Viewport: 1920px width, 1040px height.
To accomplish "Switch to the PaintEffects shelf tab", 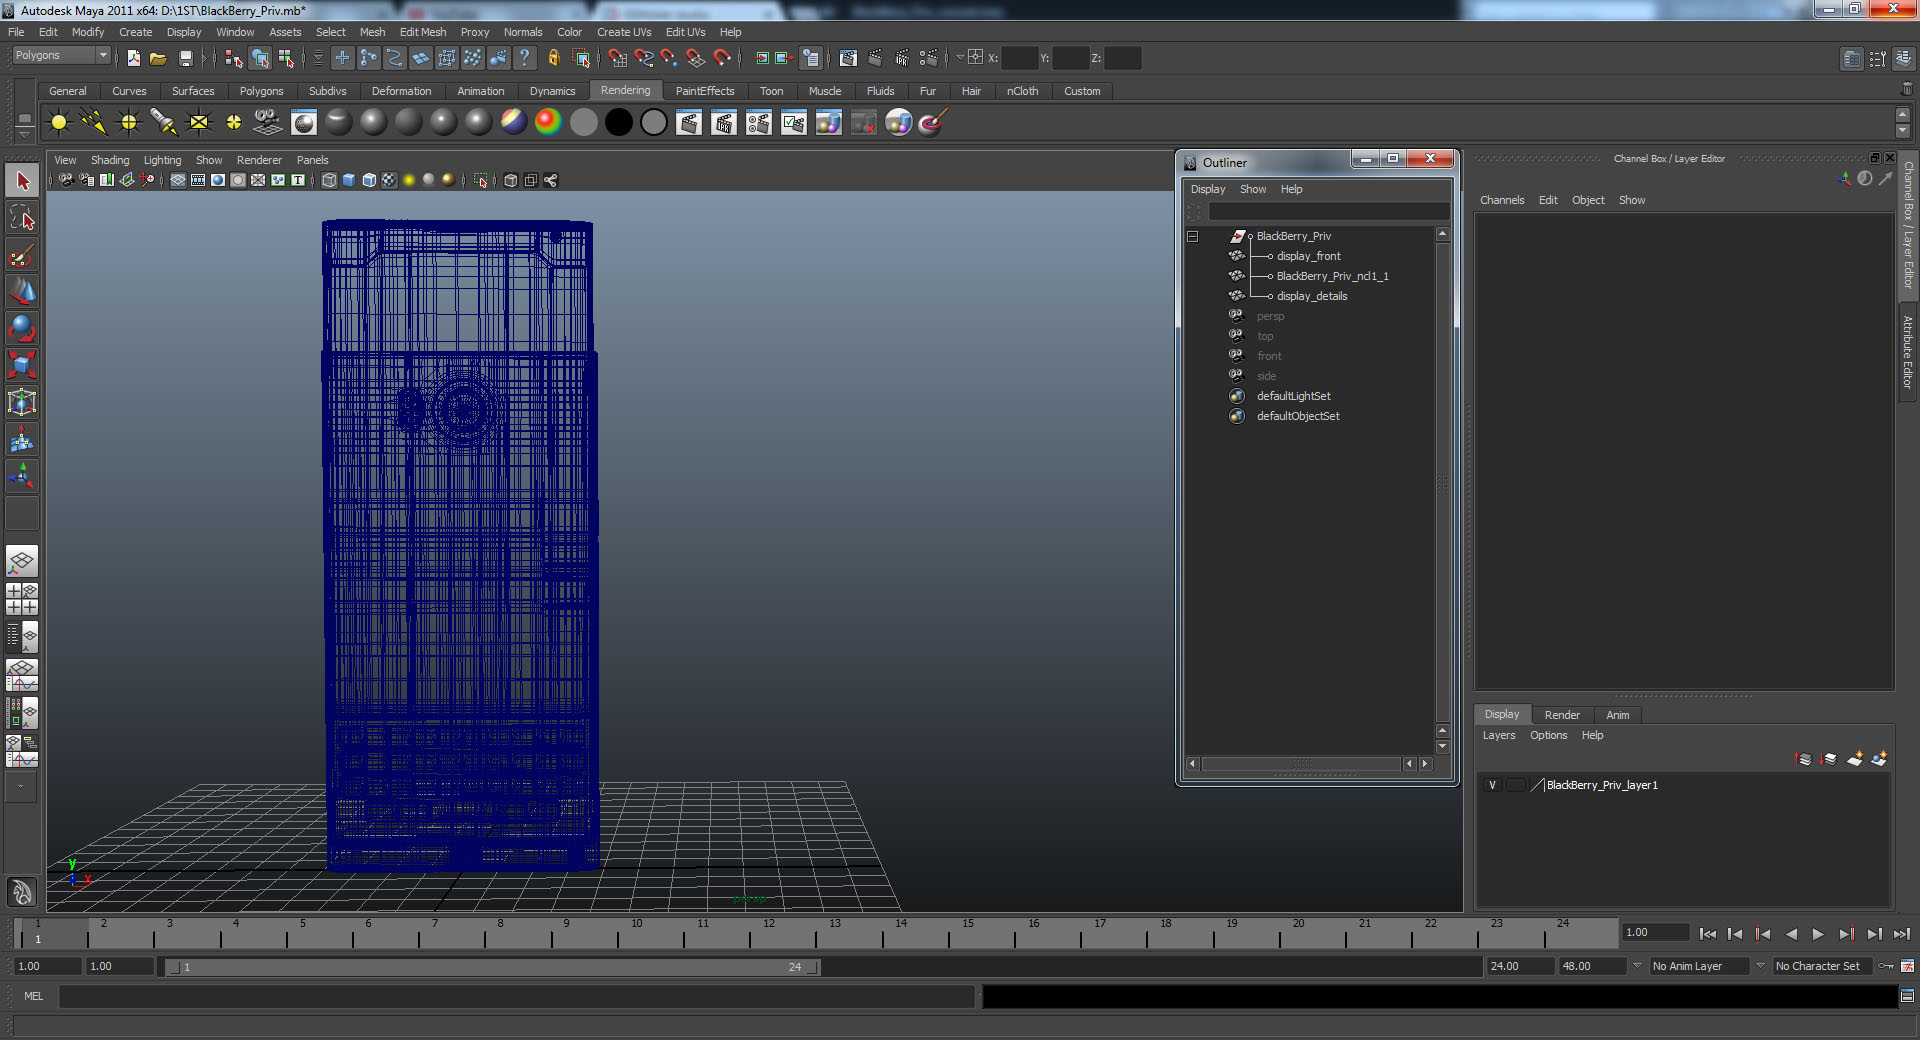I will point(704,91).
